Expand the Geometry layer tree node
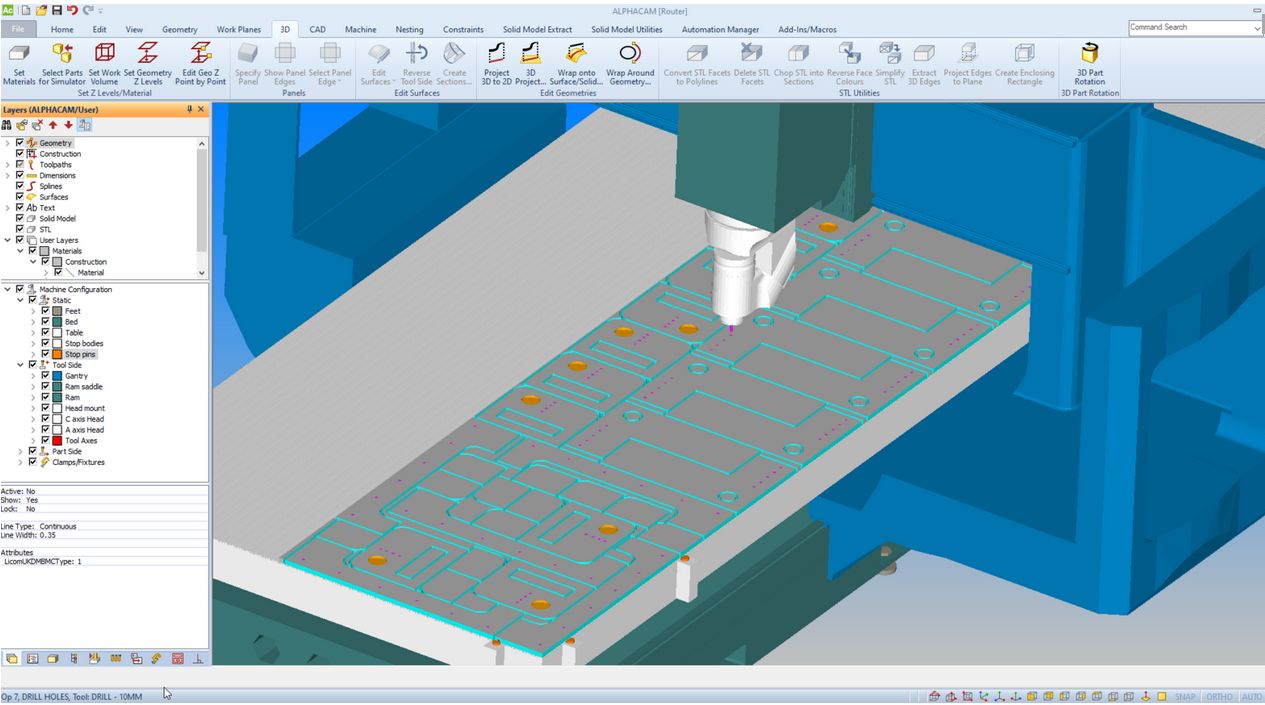 coord(7,143)
